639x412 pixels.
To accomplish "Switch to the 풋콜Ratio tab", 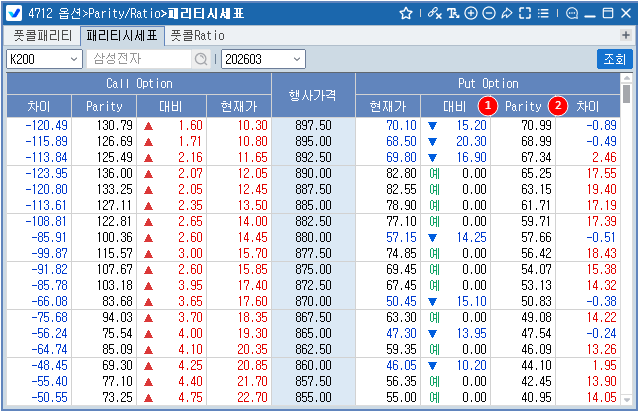I will [x=196, y=35].
